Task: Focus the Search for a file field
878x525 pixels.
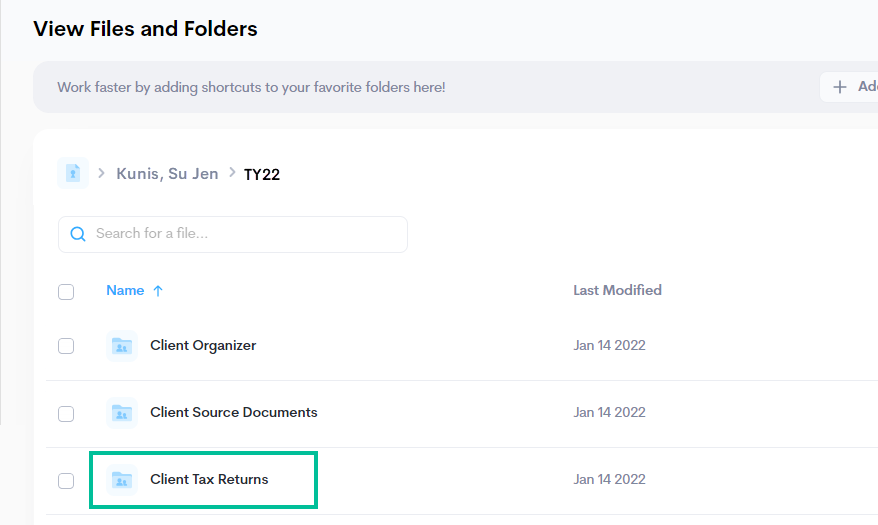Action: point(233,234)
